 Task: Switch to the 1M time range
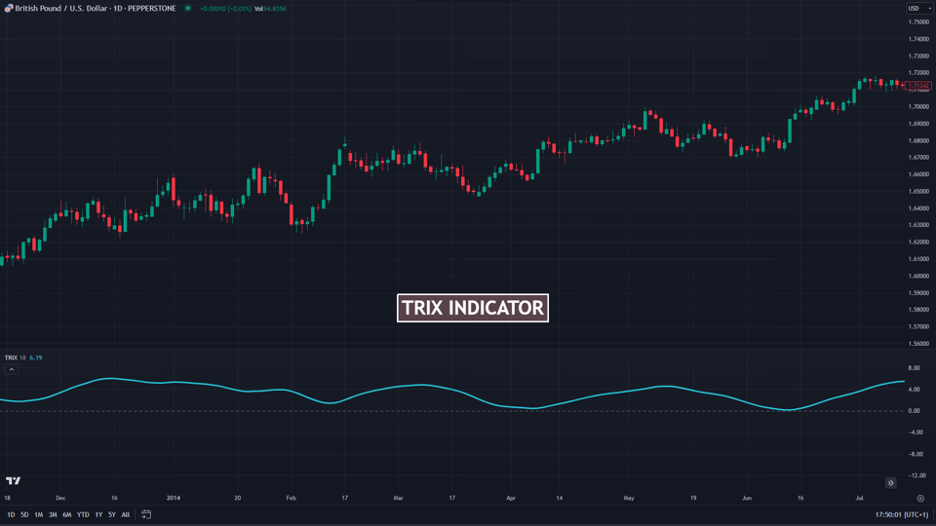[38, 515]
